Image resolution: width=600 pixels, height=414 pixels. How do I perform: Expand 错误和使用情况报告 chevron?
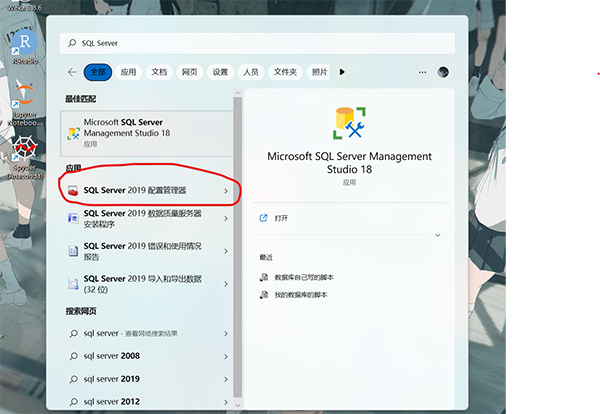pos(226,251)
